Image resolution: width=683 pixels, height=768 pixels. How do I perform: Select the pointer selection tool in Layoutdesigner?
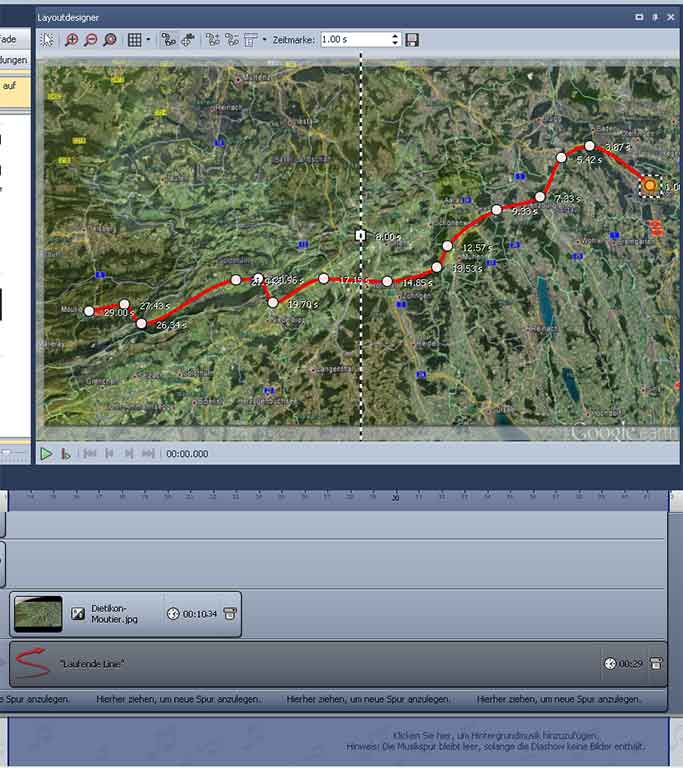click(47, 40)
